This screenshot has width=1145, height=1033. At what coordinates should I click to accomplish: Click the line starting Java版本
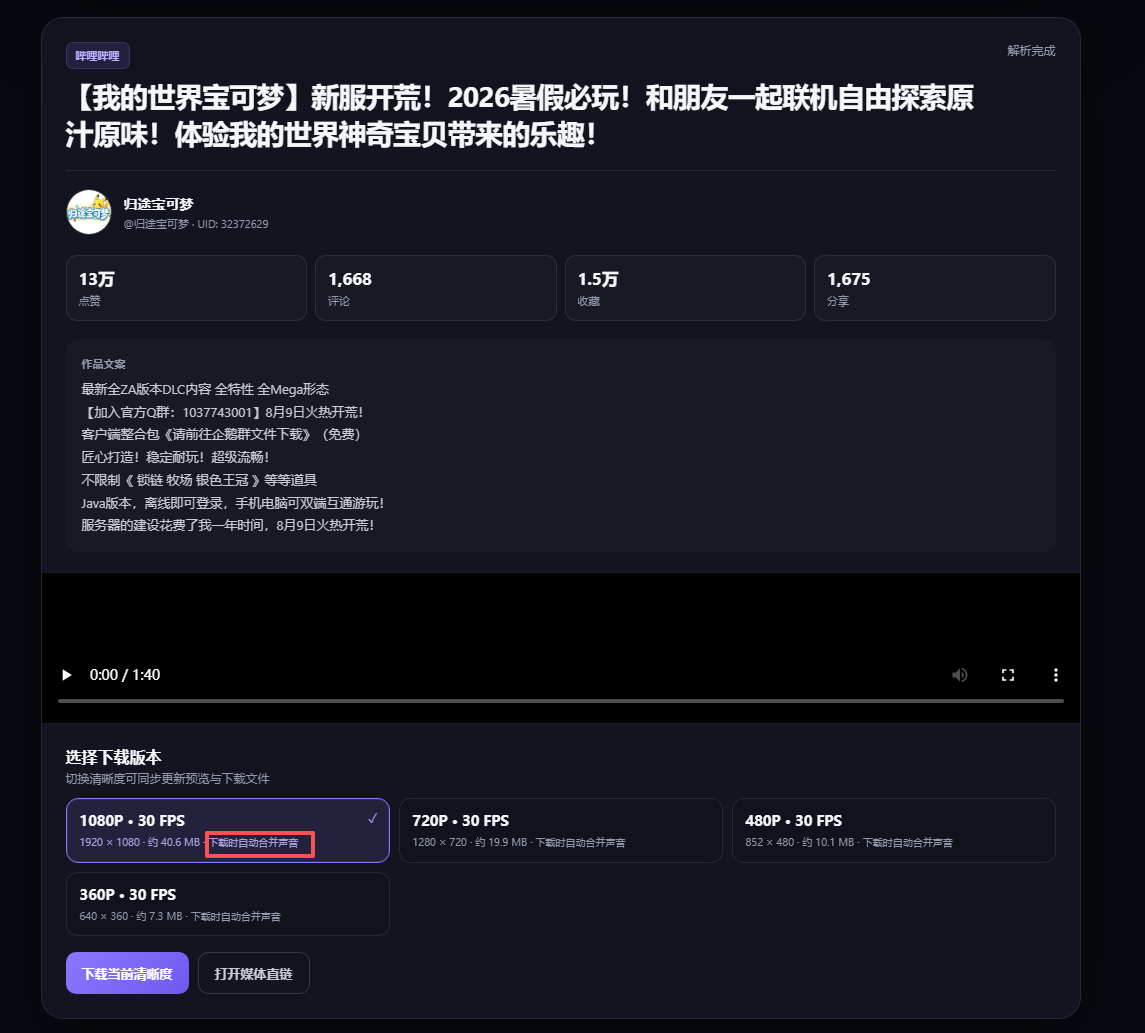tap(233, 502)
